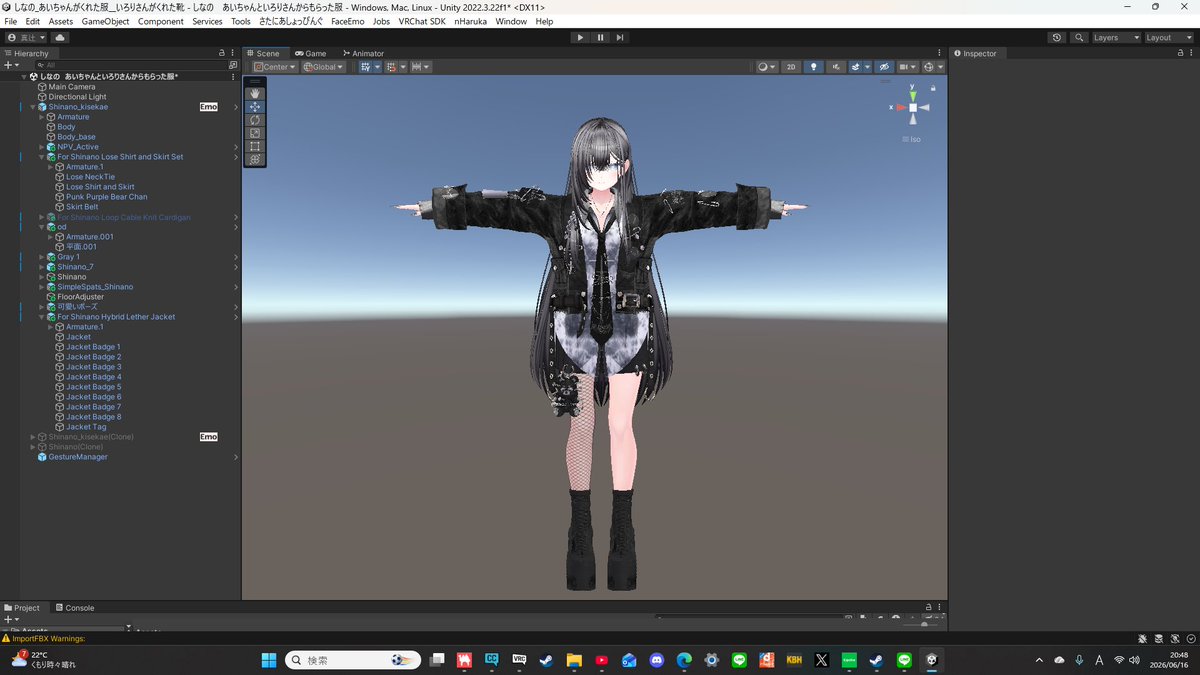The width and height of the screenshot is (1200, 675).
Task: Pause the editor playback
Action: pyautogui.click(x=600, y=37)
